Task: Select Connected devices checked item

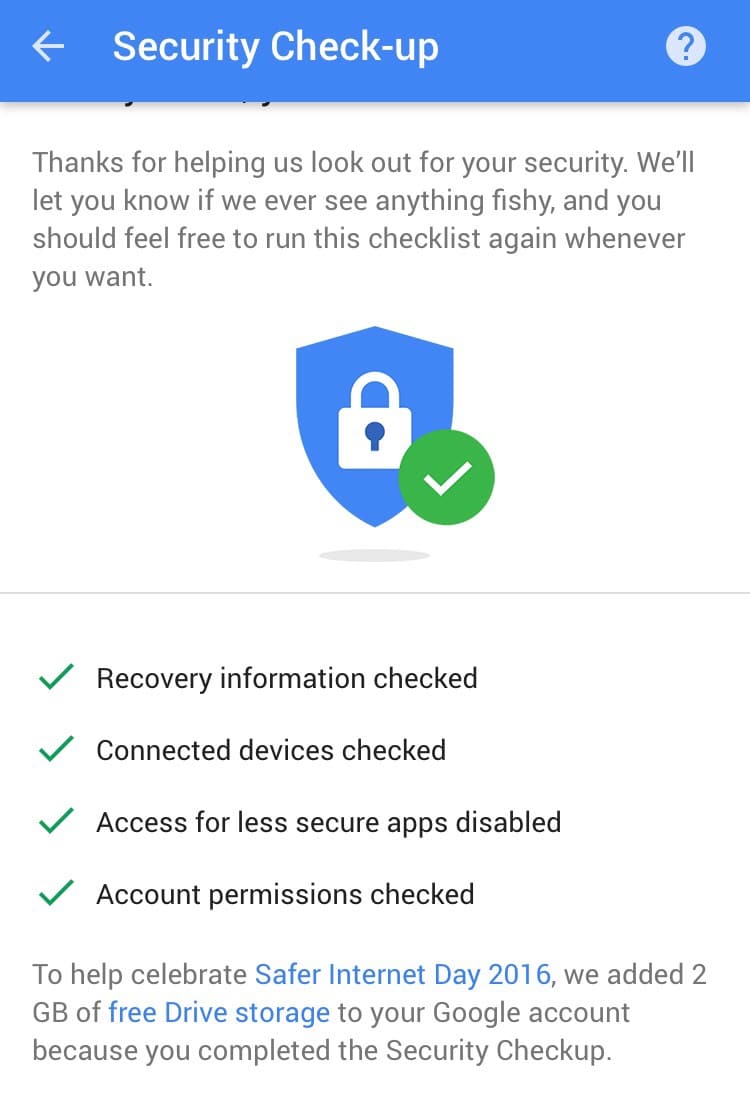Action: 271,750
